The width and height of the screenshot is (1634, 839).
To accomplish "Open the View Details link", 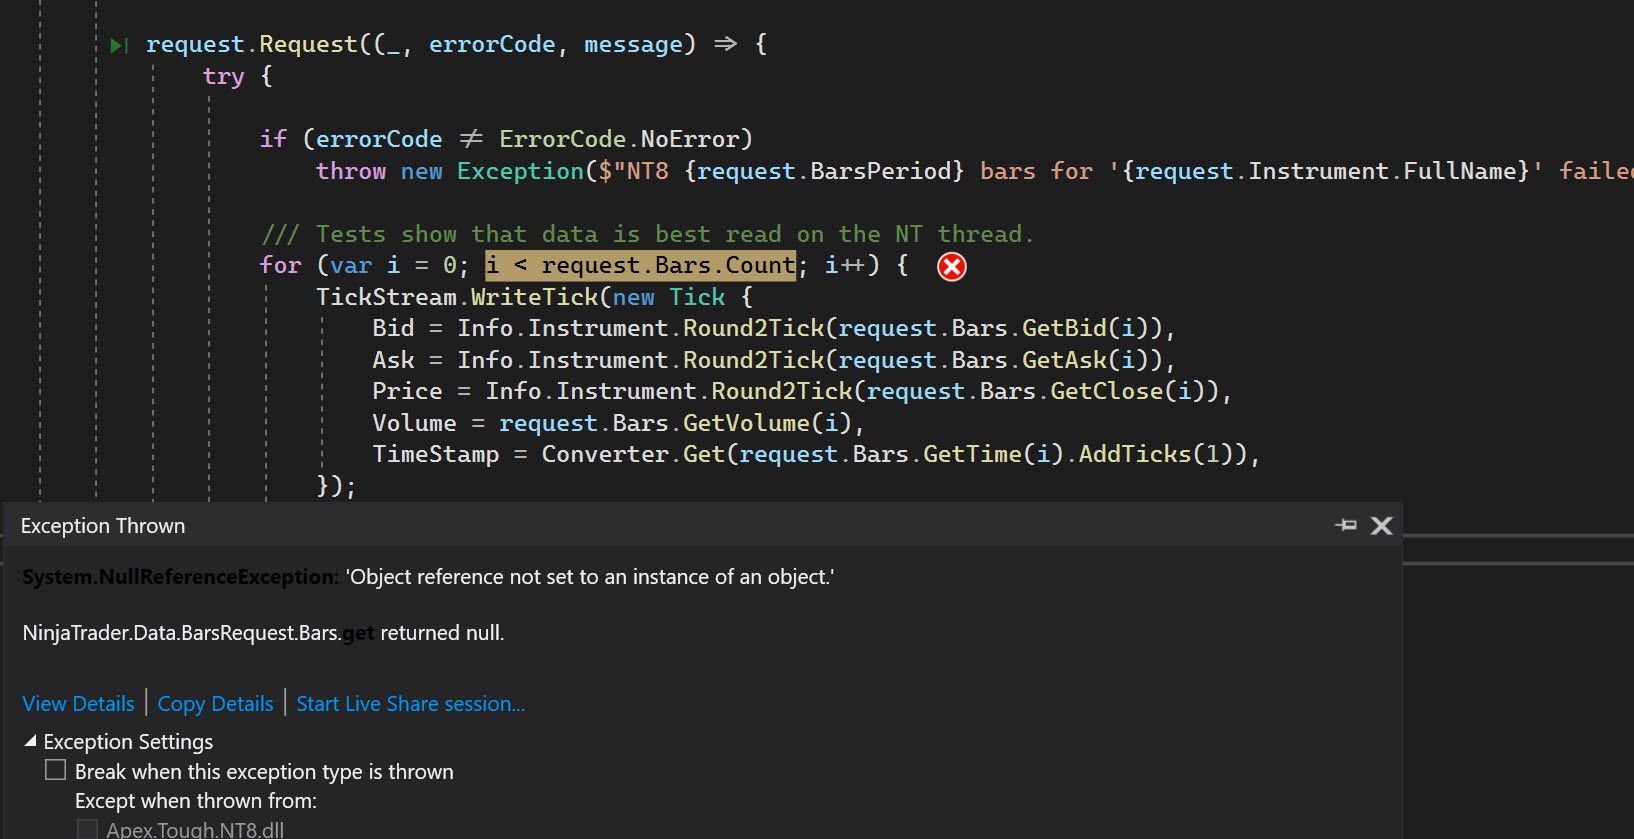I will [78, 704].
